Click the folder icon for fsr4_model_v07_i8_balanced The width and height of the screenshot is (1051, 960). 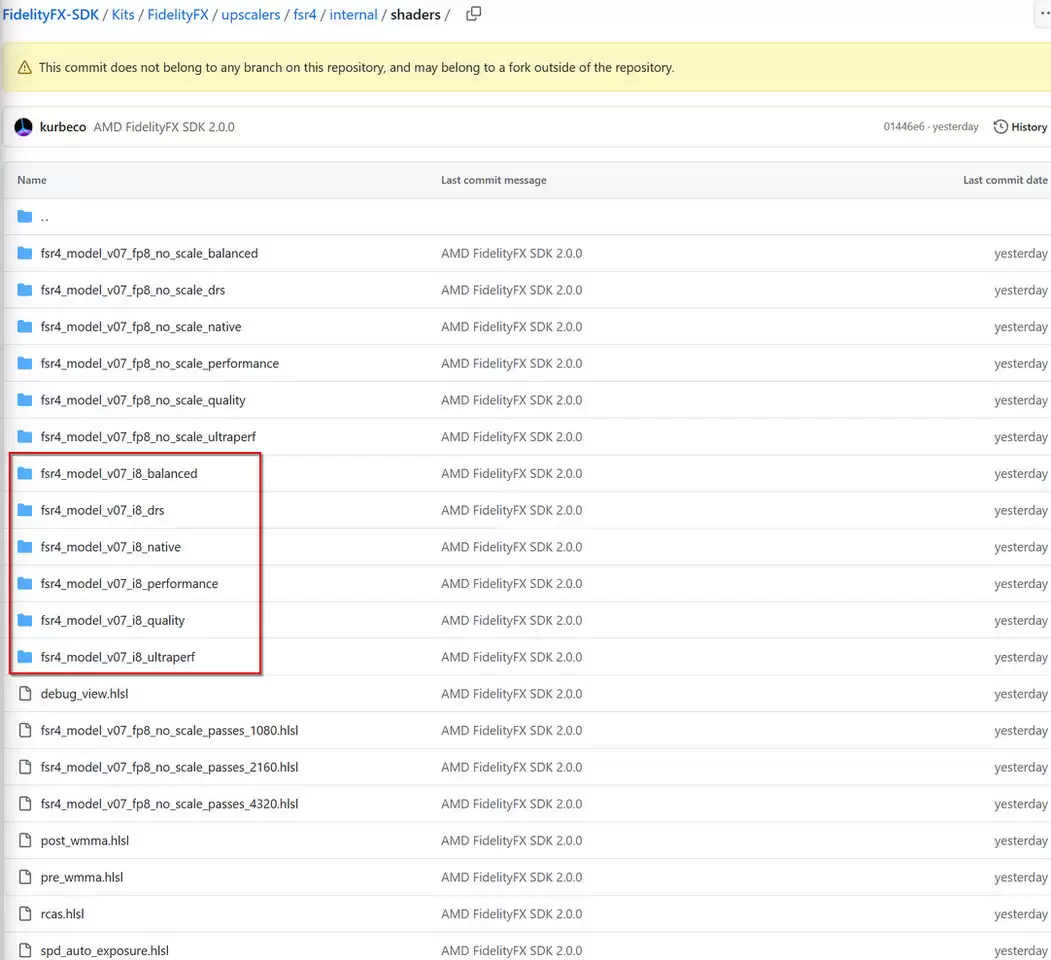click(x=25, y=474)
